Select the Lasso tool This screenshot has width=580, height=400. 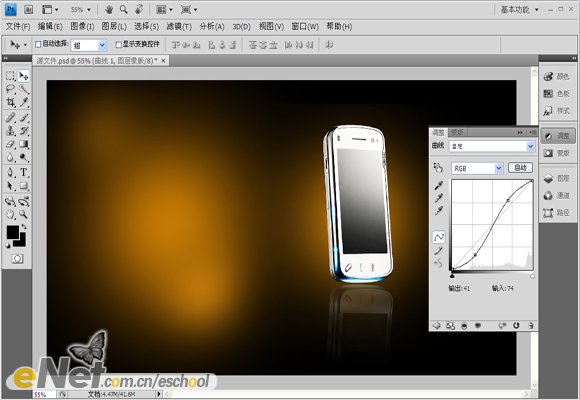[x=10, y=89]
